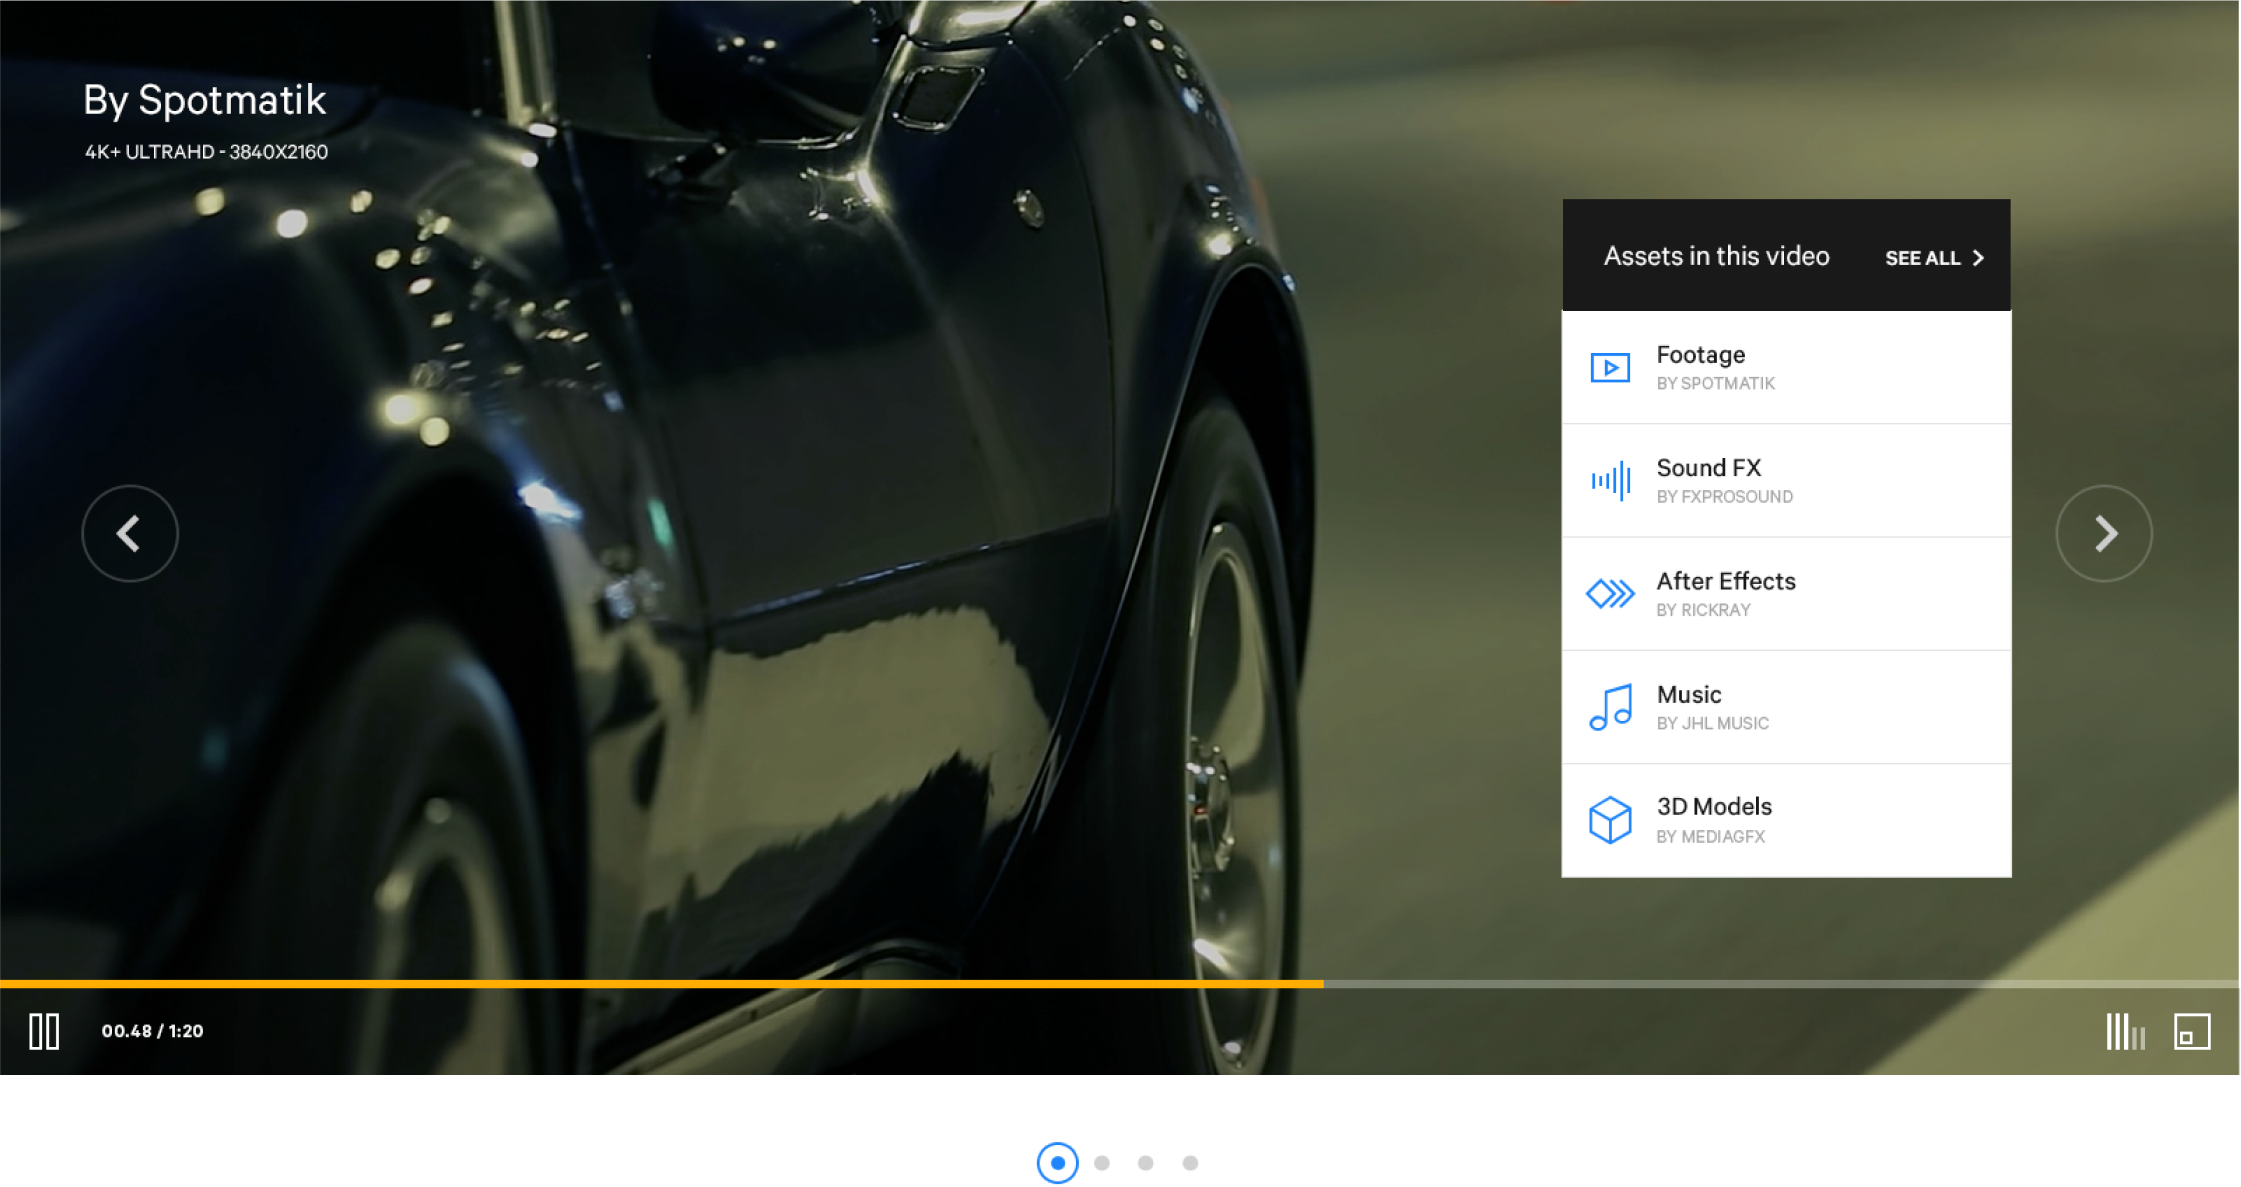Click the SEE ALL link
This screenshot has width=2241, height=1187.
pyautogui.click(x=1922, y=258)
